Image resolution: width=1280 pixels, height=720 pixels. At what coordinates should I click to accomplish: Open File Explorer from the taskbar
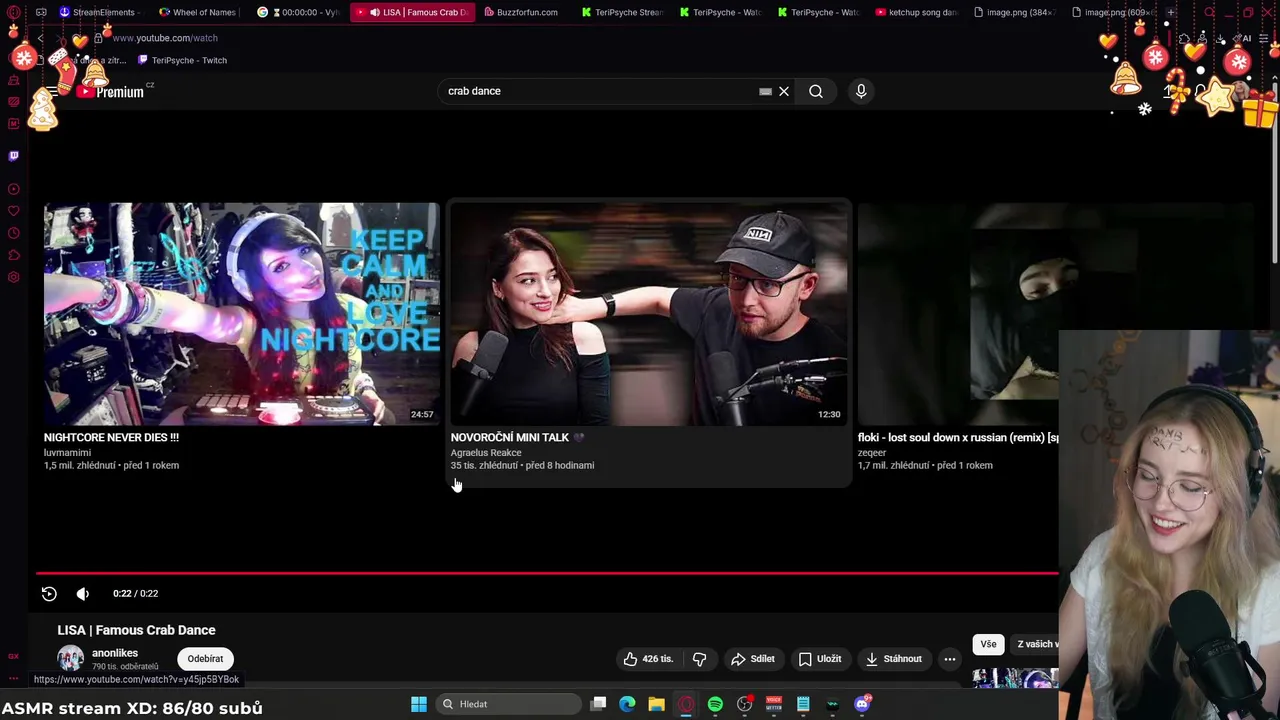click(656, 704)
